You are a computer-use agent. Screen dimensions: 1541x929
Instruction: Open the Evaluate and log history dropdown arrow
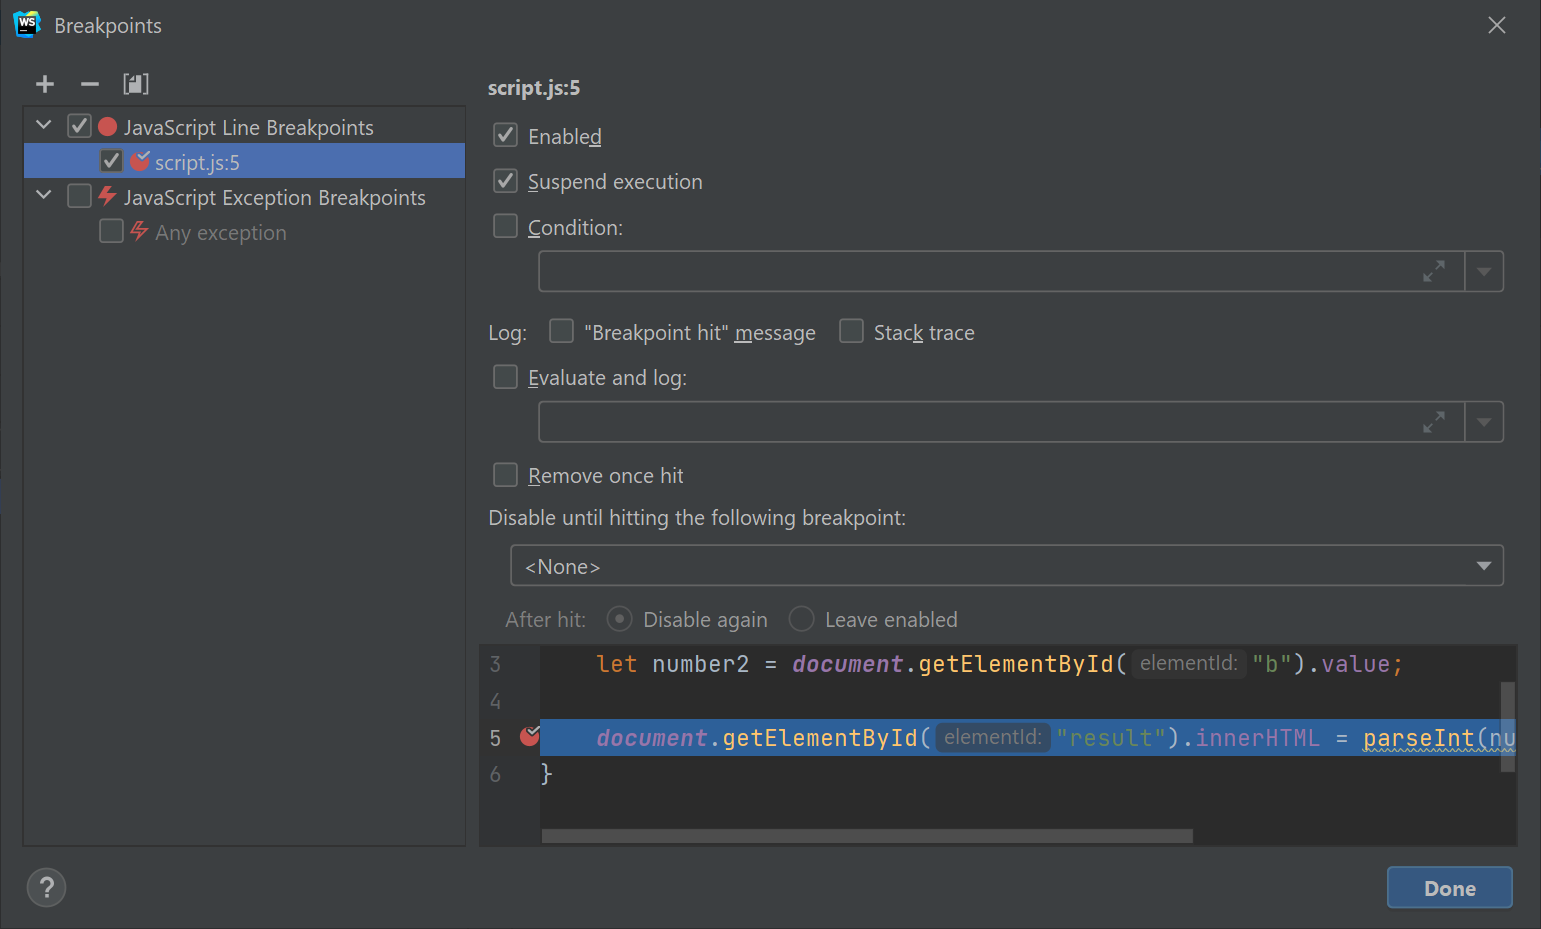click(1484, 421)
